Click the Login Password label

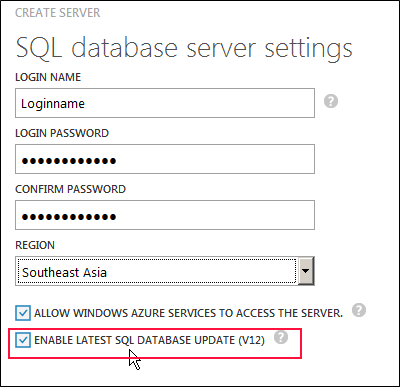[x=62, y=133]
